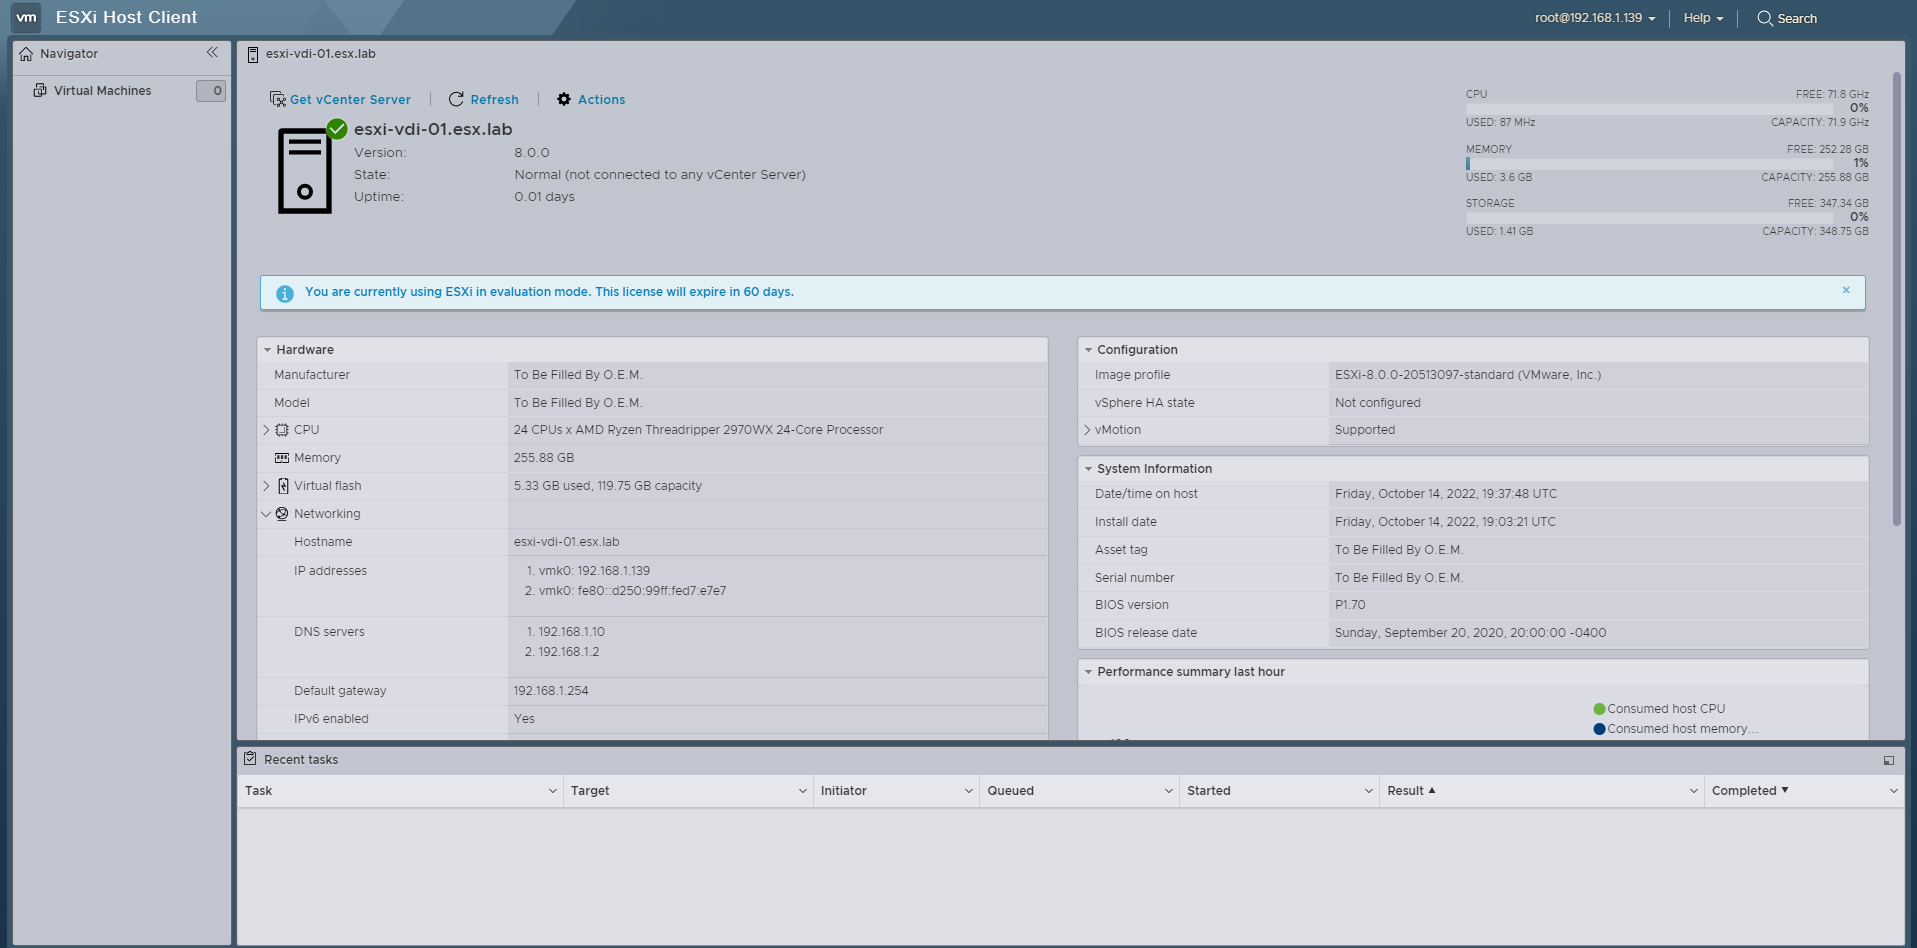
Task: Open Completed column dropdown arrow
Action: point(1893,791)
